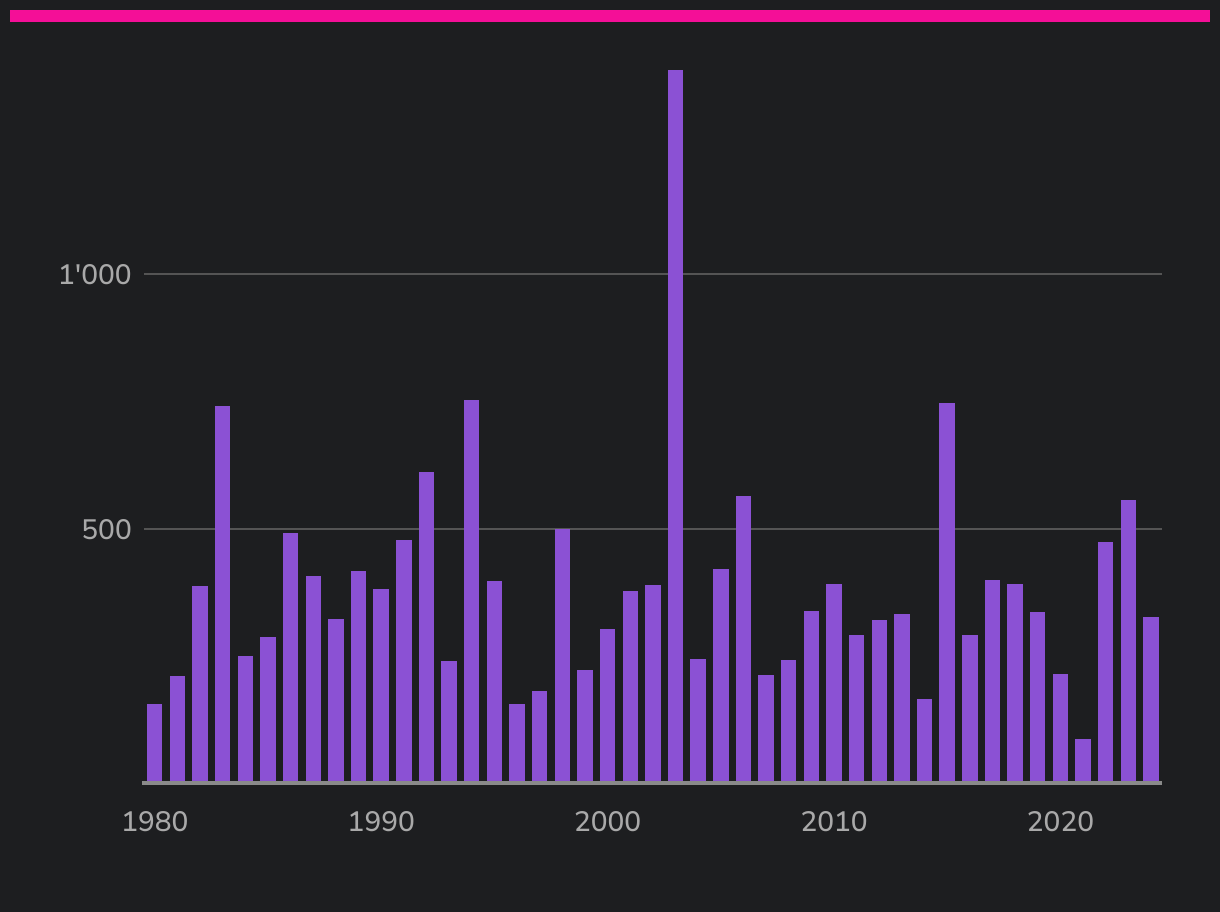The width and height of the screenshot is (1220, 912).
Task: Click the 1998 bar reaching 500
Action: (562, 655)
